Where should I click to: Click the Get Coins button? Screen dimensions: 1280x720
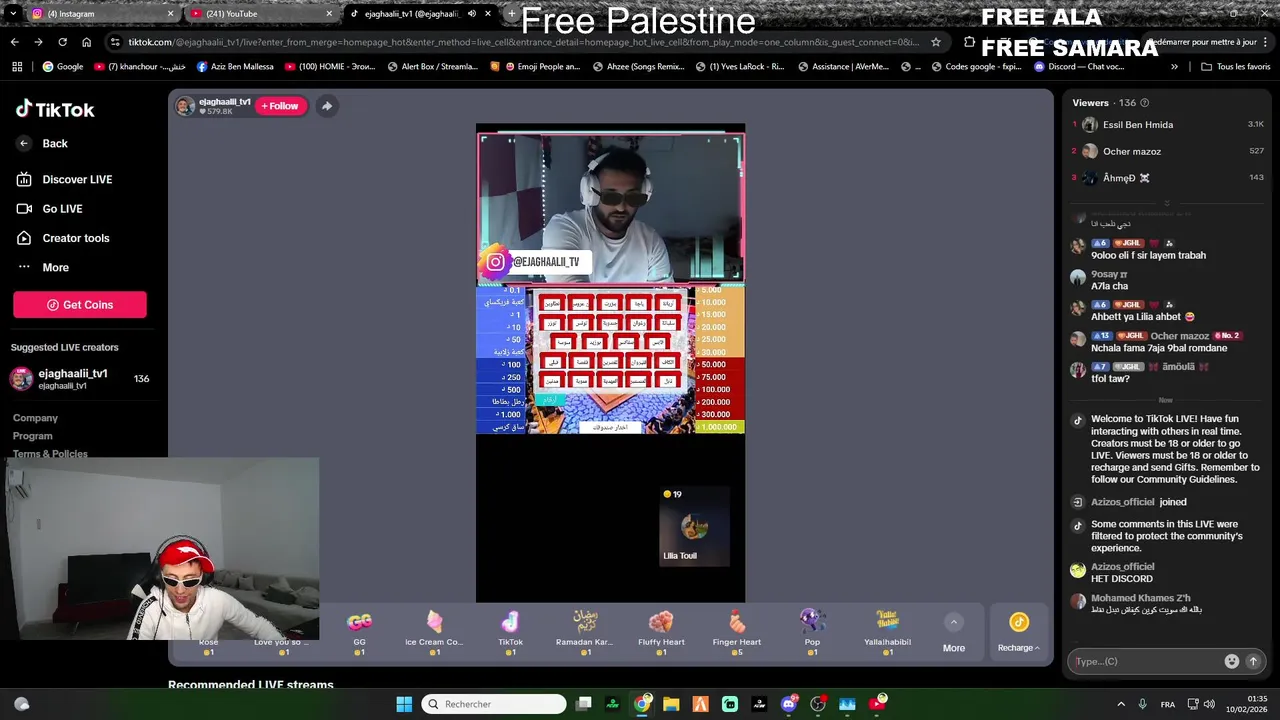(x=80, y=305)
